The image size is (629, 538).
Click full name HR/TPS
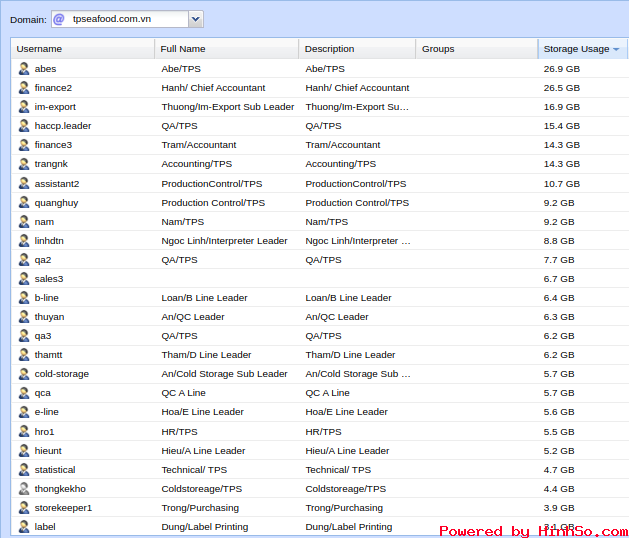point(179,431)
